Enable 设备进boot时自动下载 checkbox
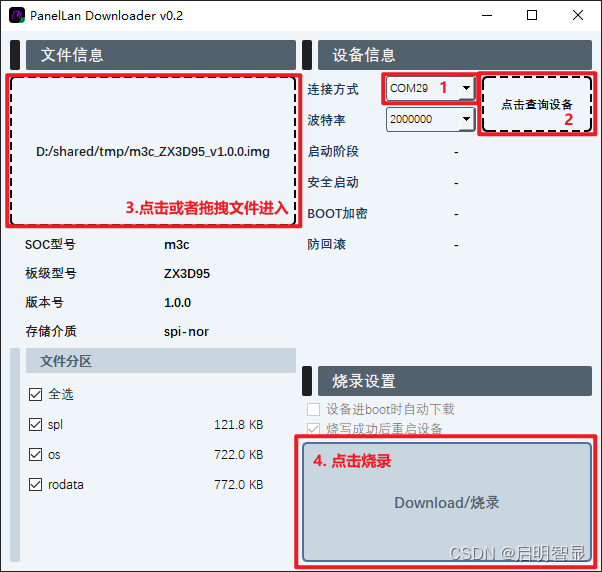Screen dimensions: 602x572 (x=313, y=410)
